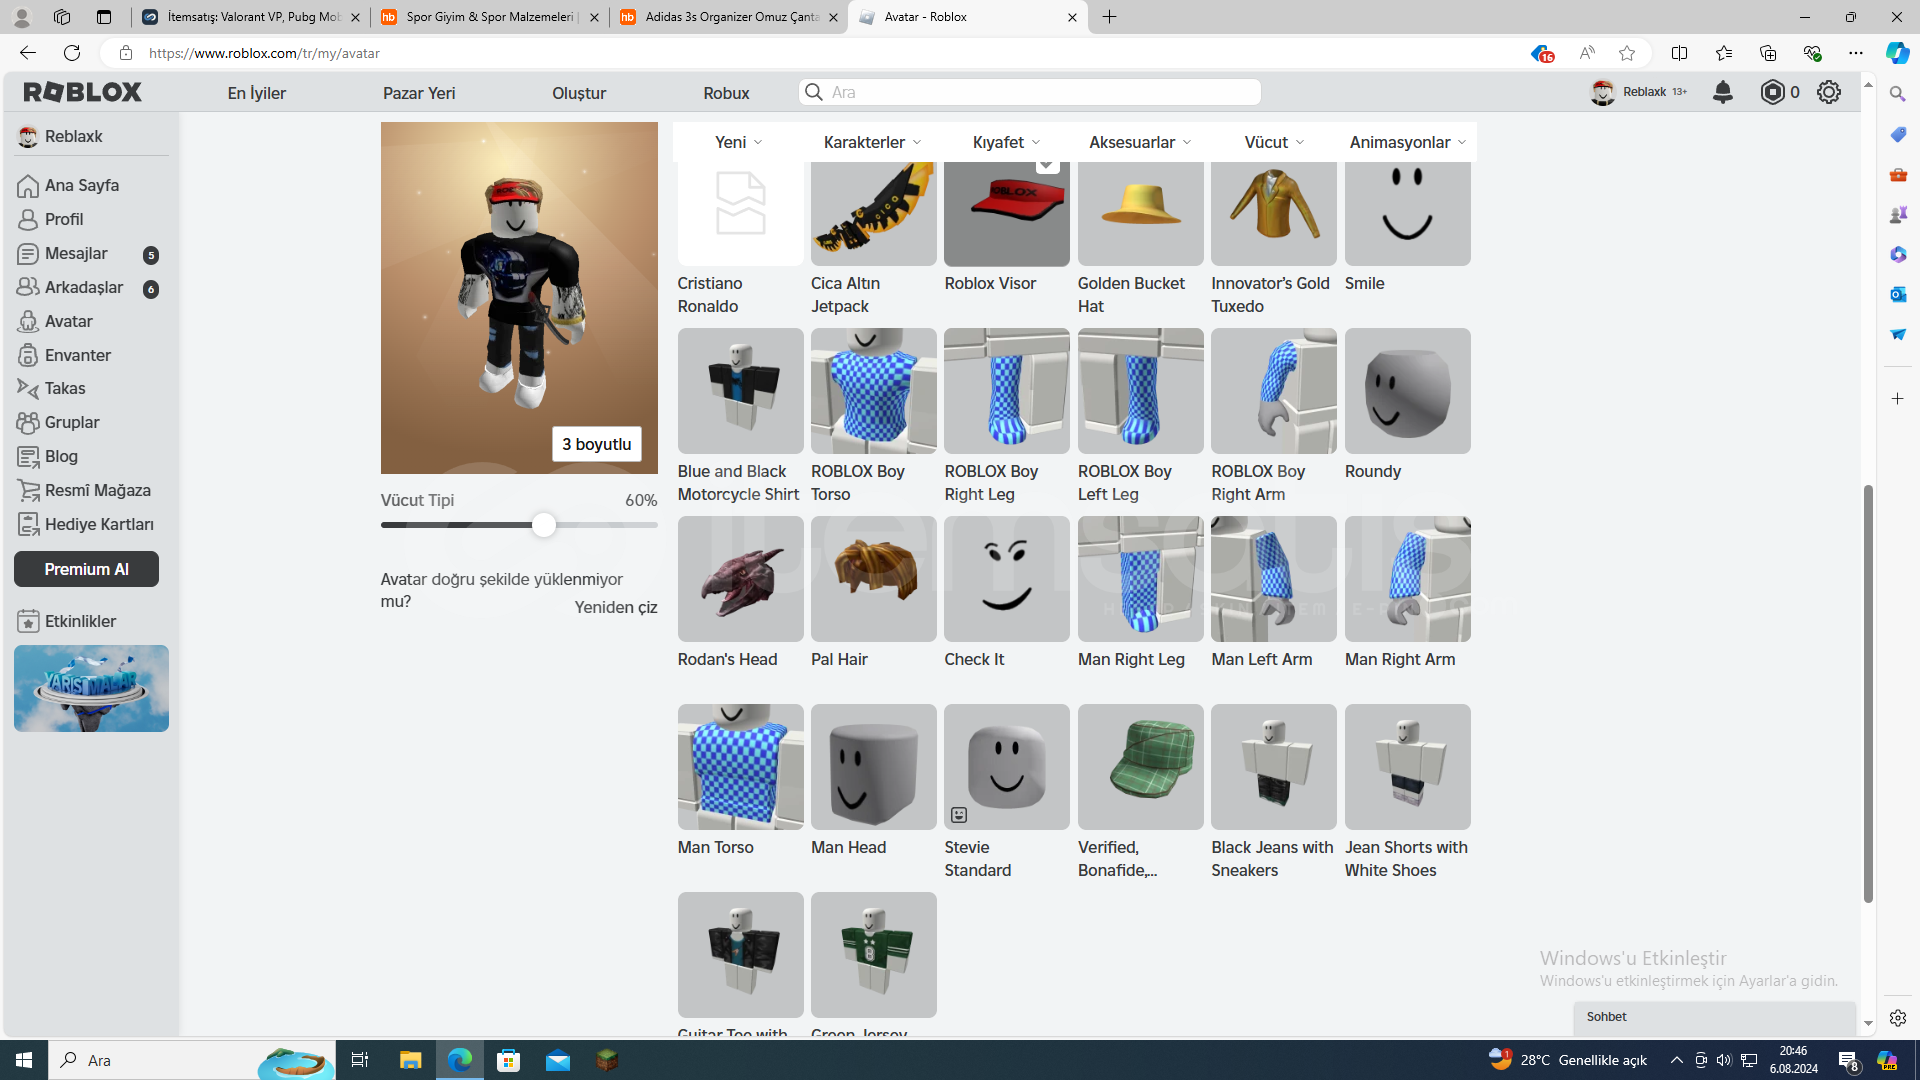Open Sohbet chat bar
1920x1080 pixels.
click(1714, 1017)
